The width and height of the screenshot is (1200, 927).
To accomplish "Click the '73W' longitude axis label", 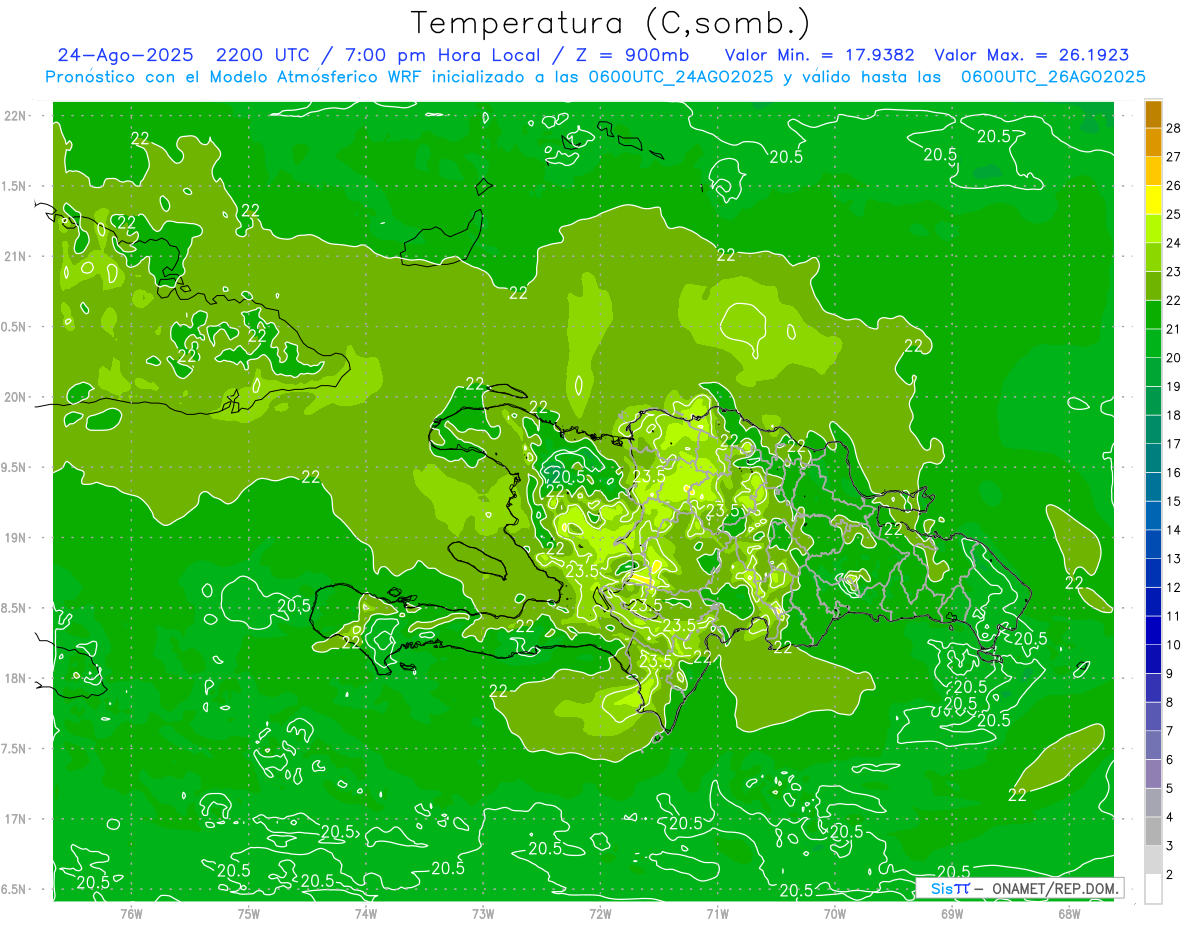I will [x=483, y=913].
